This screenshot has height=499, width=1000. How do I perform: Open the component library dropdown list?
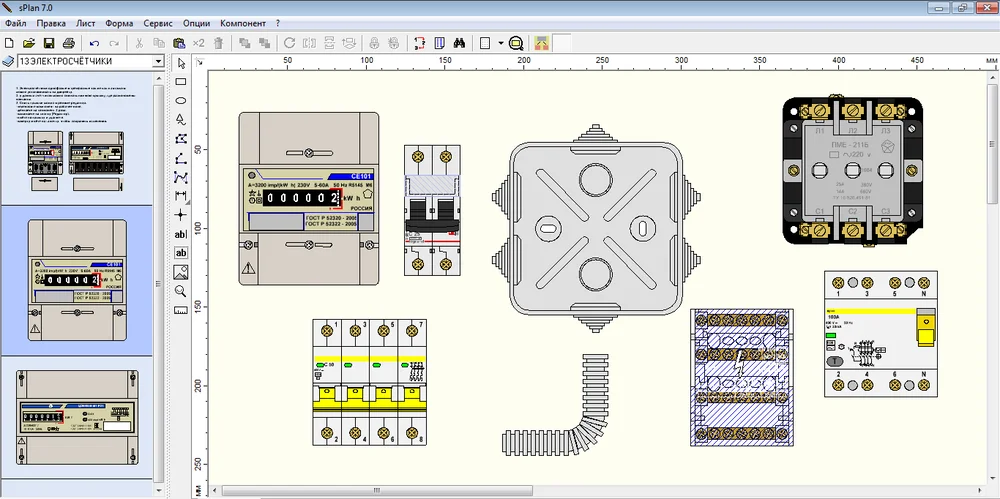point(157,62)
